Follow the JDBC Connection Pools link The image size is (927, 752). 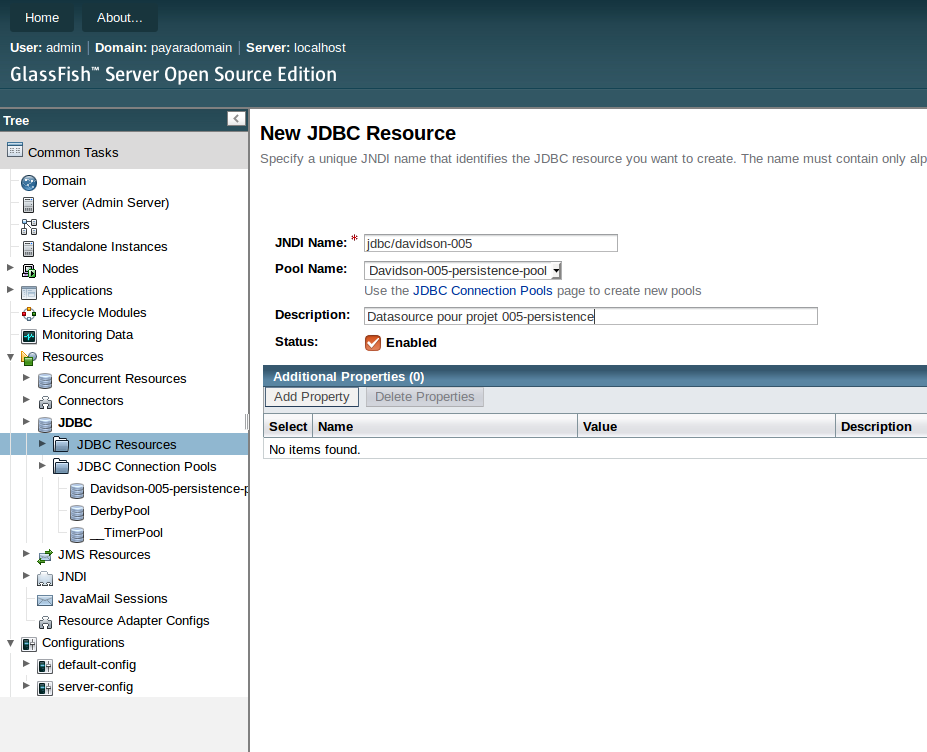[x=482, y=291]
